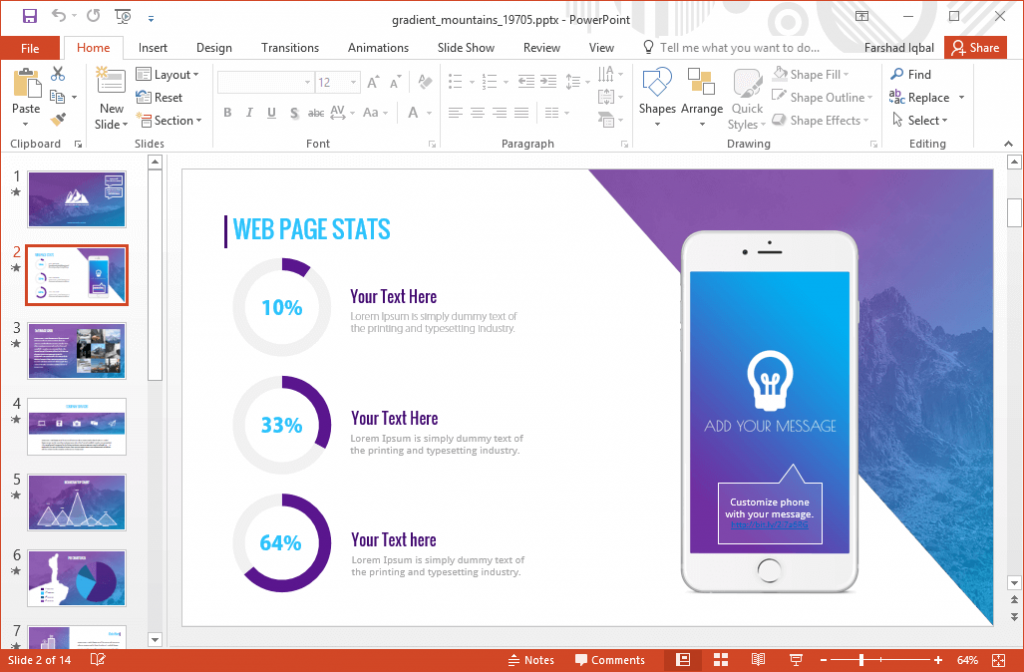This screenshot has height=672, width=1024.
Task: Switch to the Transitions tab
Action: pos(290,47)
